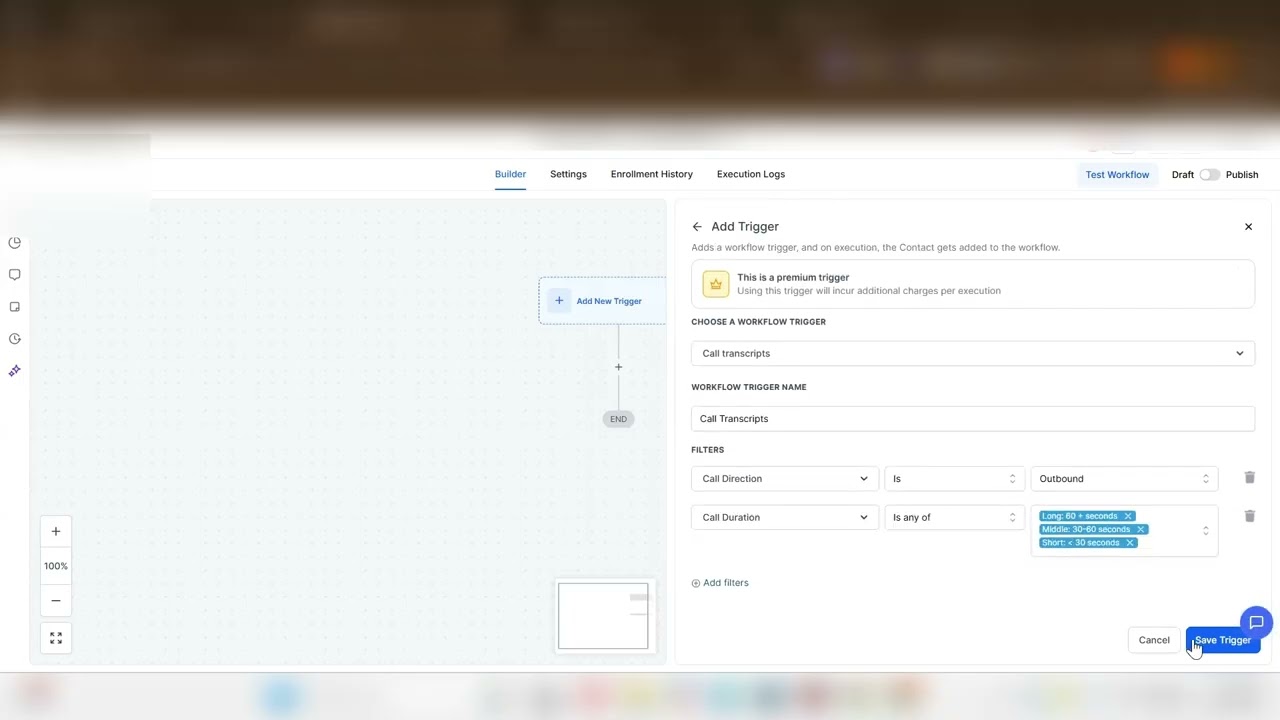This screenshot has width=1280, height=720.
Task: Remove the Middle: 30-60 seconds tag
Action: pos(1140,529)
